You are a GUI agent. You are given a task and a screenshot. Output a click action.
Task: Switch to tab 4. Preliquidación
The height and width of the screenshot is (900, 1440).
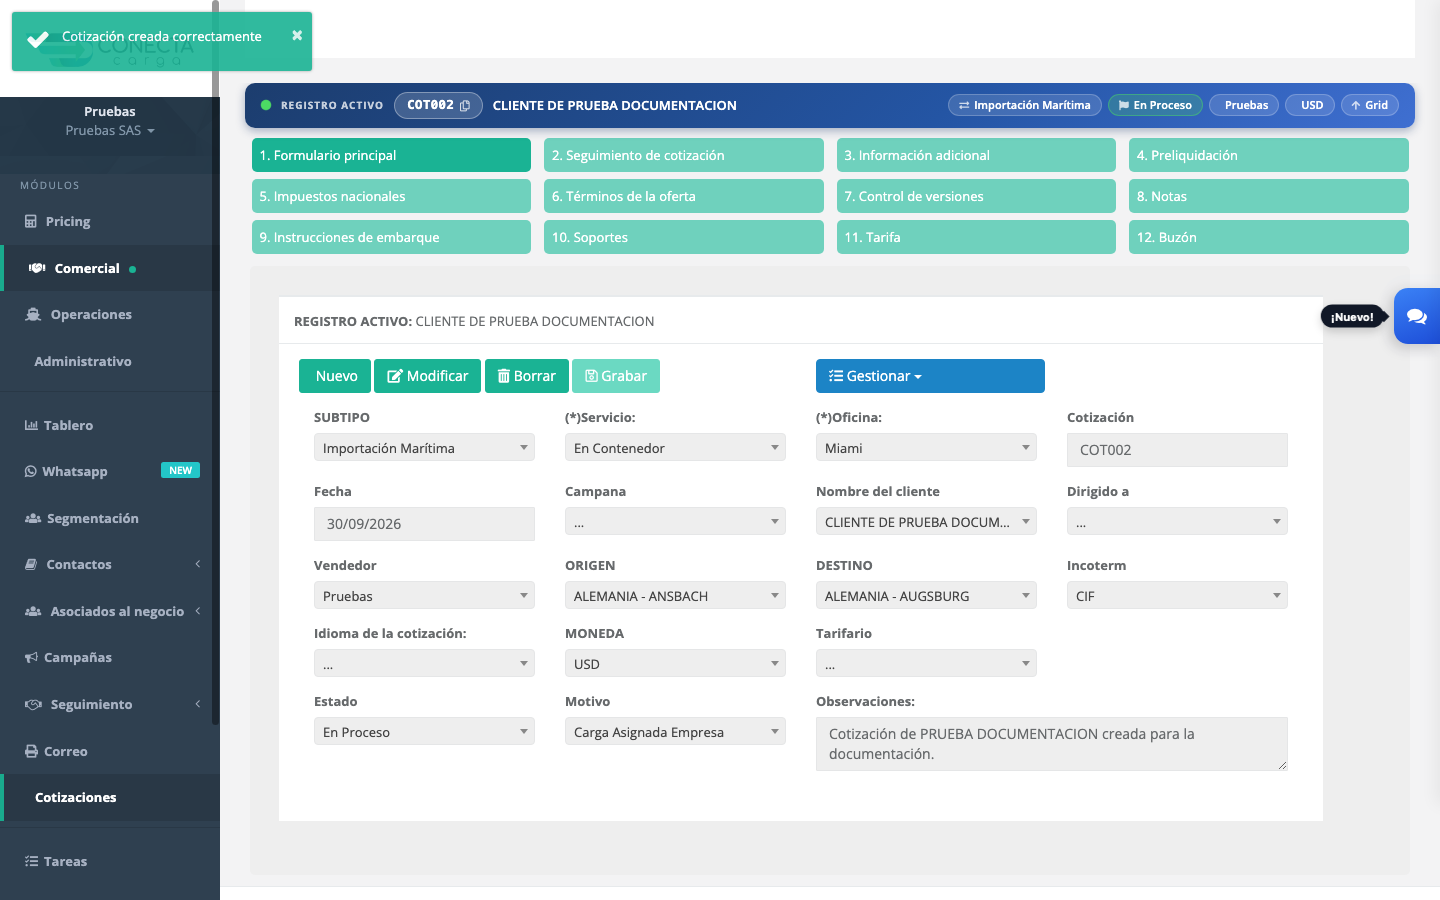pos(1268,155)
